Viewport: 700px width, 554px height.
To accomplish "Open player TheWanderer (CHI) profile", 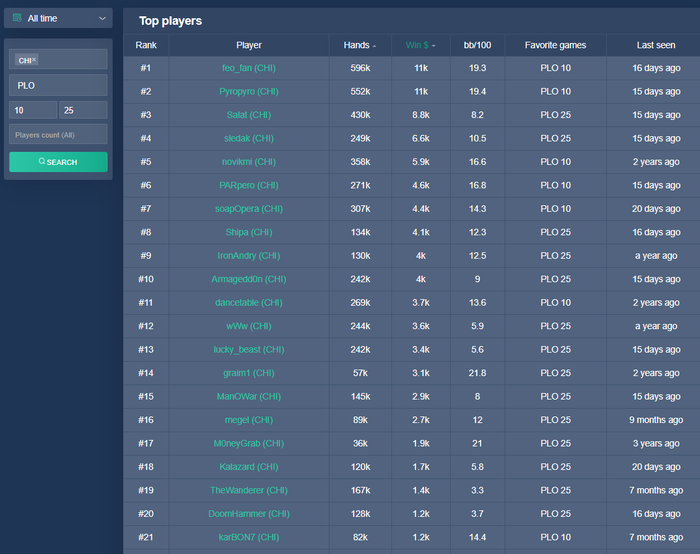I will pyautogui.click(x=249, y=490).
